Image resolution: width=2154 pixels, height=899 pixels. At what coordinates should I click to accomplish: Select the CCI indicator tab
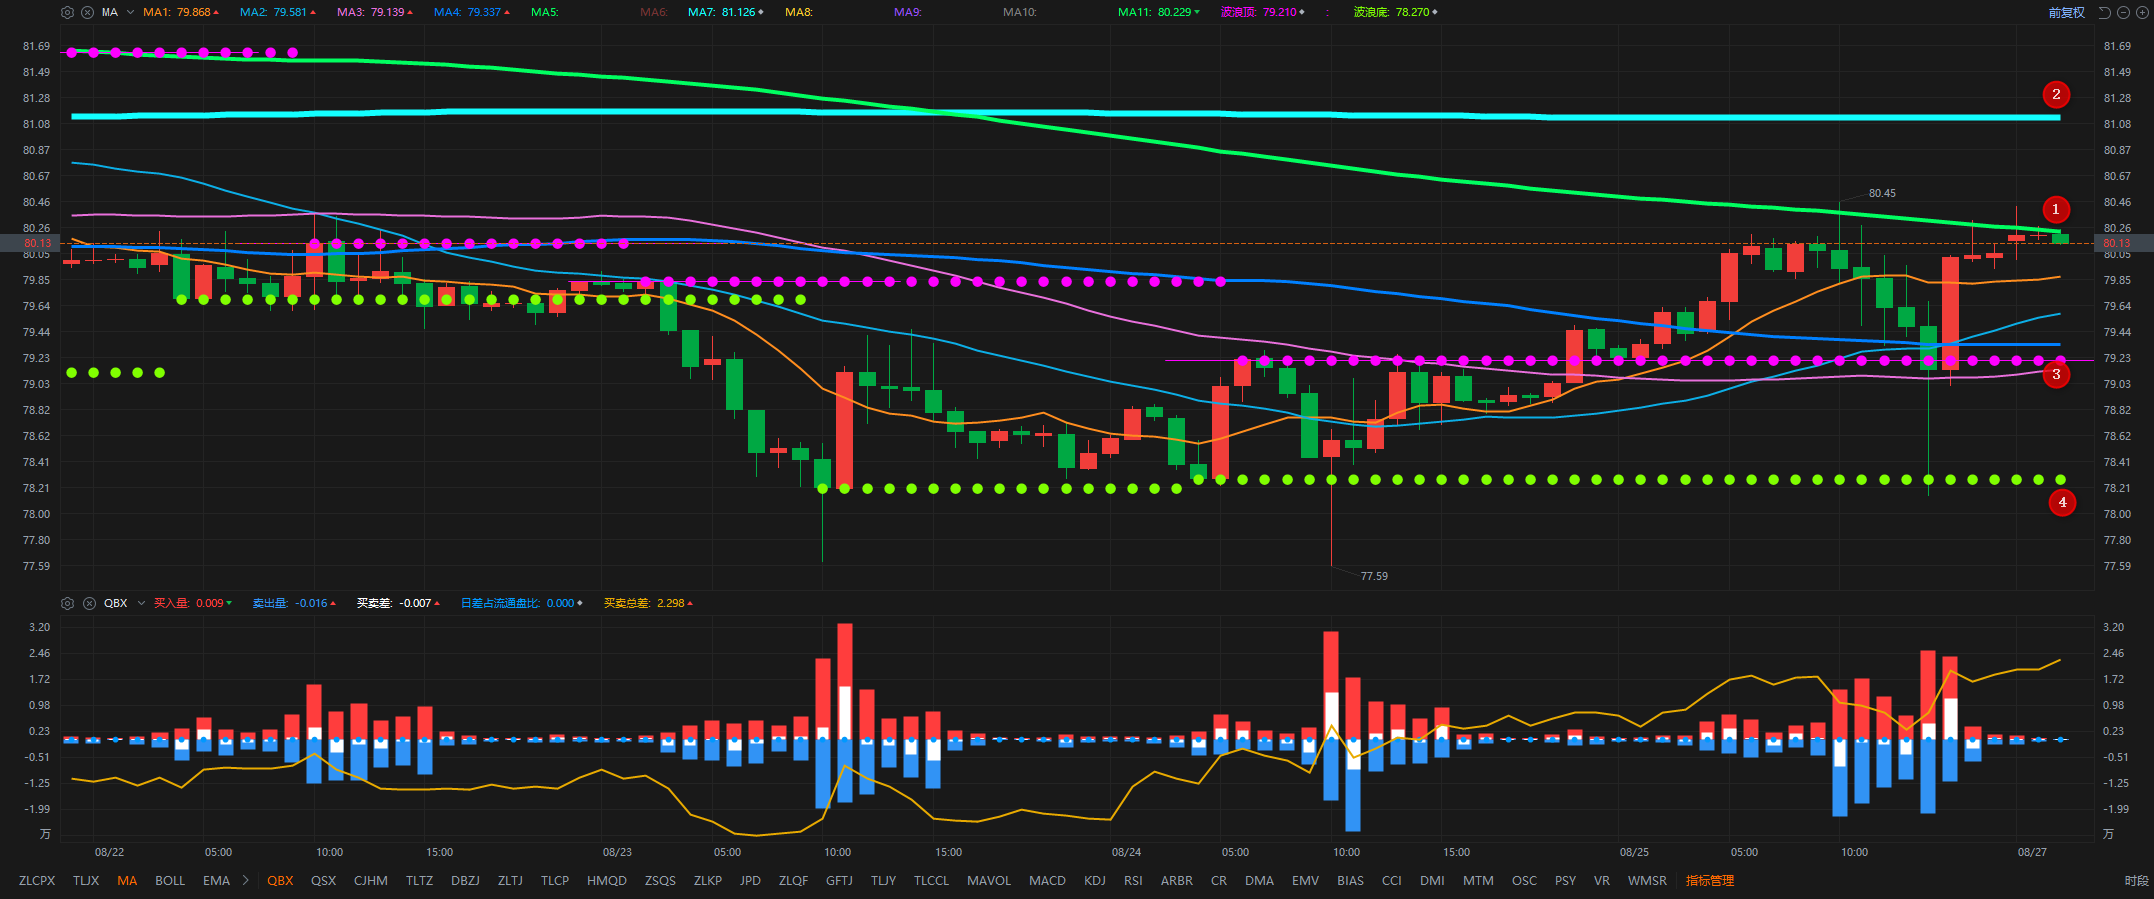1392,880
